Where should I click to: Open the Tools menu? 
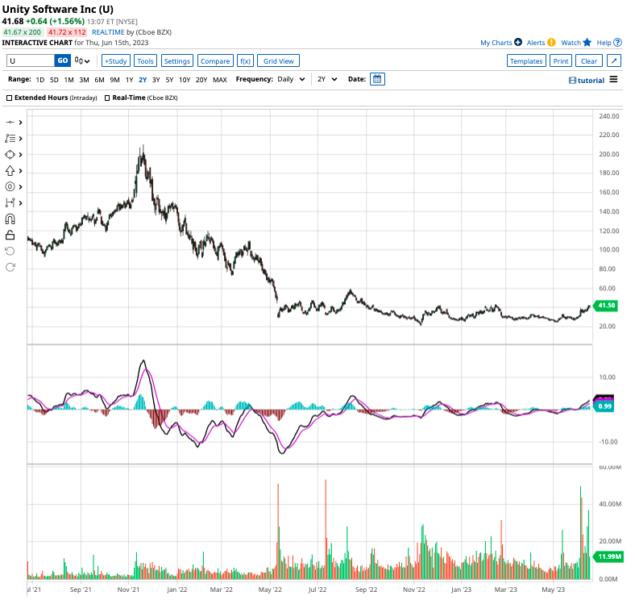[x=145, y=61]
